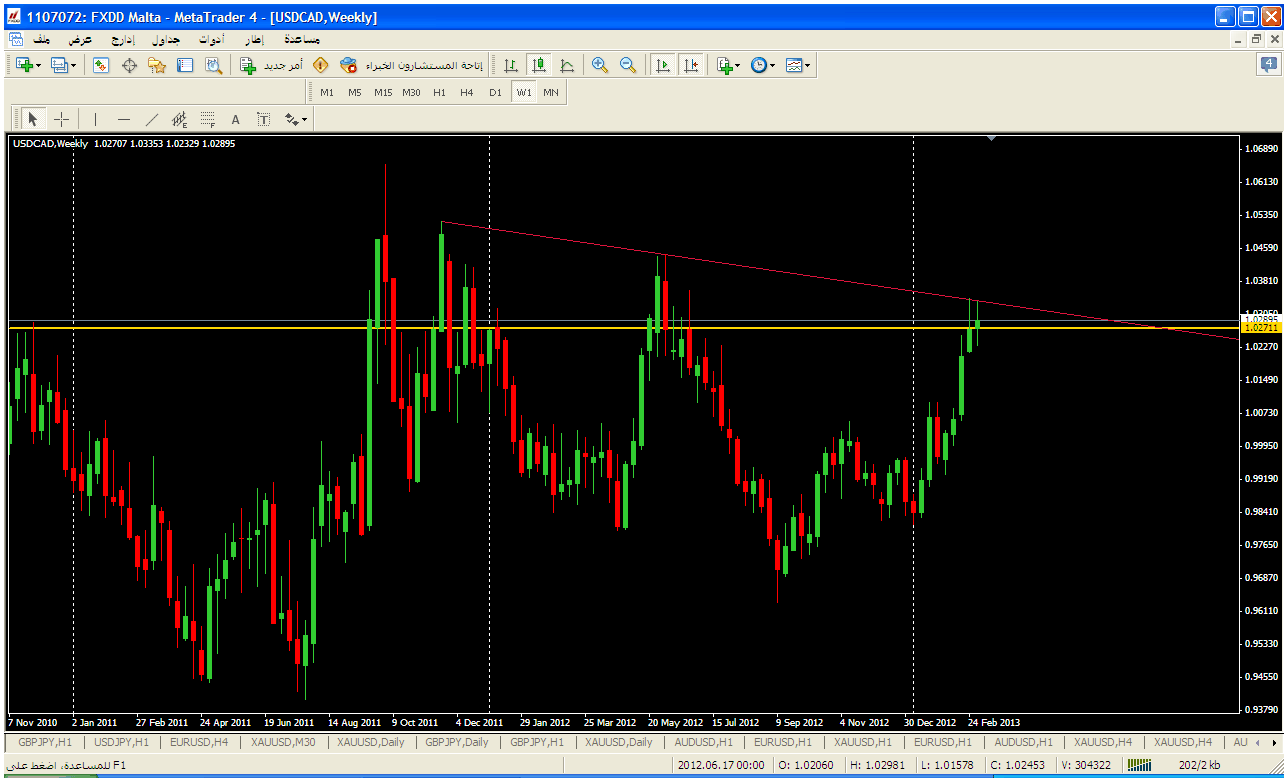Select the Equidistant Channel tool
Viewport: 1288px width, 778px height.
pyautogui.click(x=180, y=119)
